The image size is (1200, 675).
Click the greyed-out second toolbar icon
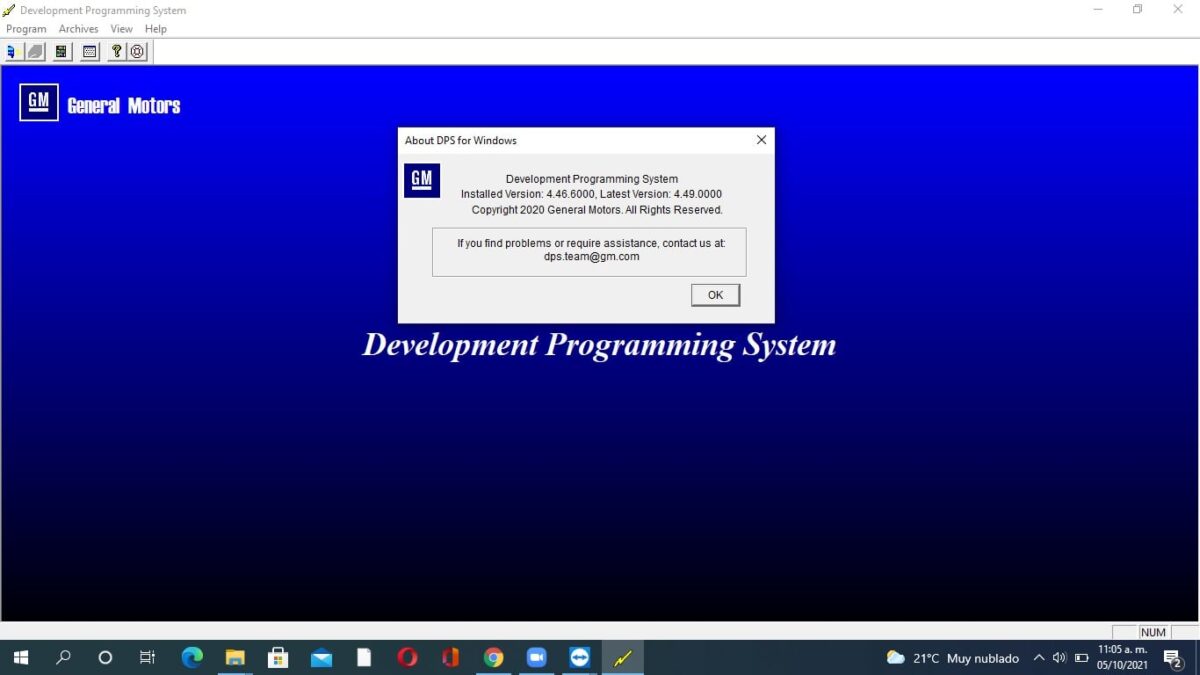(36, 51)
